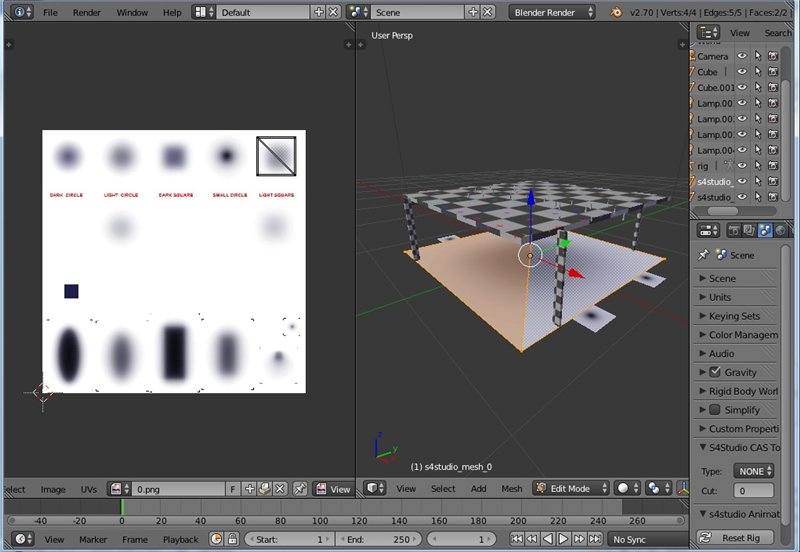This screenshot has width=800, height=552.
Task: Click the Scene properties tab icon
Action: 765,230
